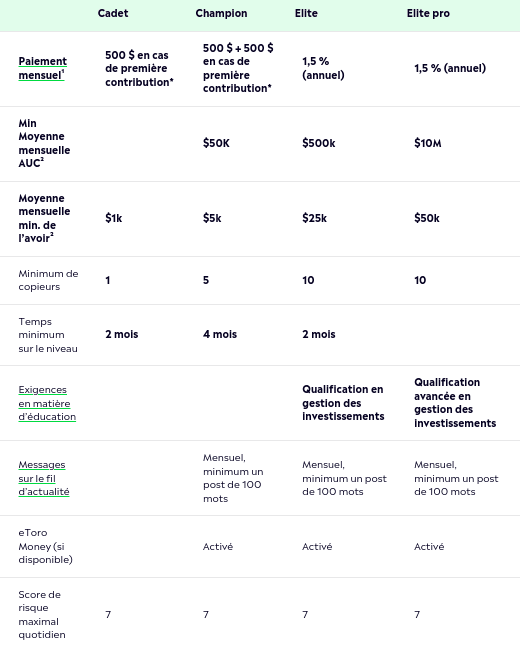This screenshot has height=646, width=520.
Task: Click the $50K Champion AUC value
Action: pos(216,143)
